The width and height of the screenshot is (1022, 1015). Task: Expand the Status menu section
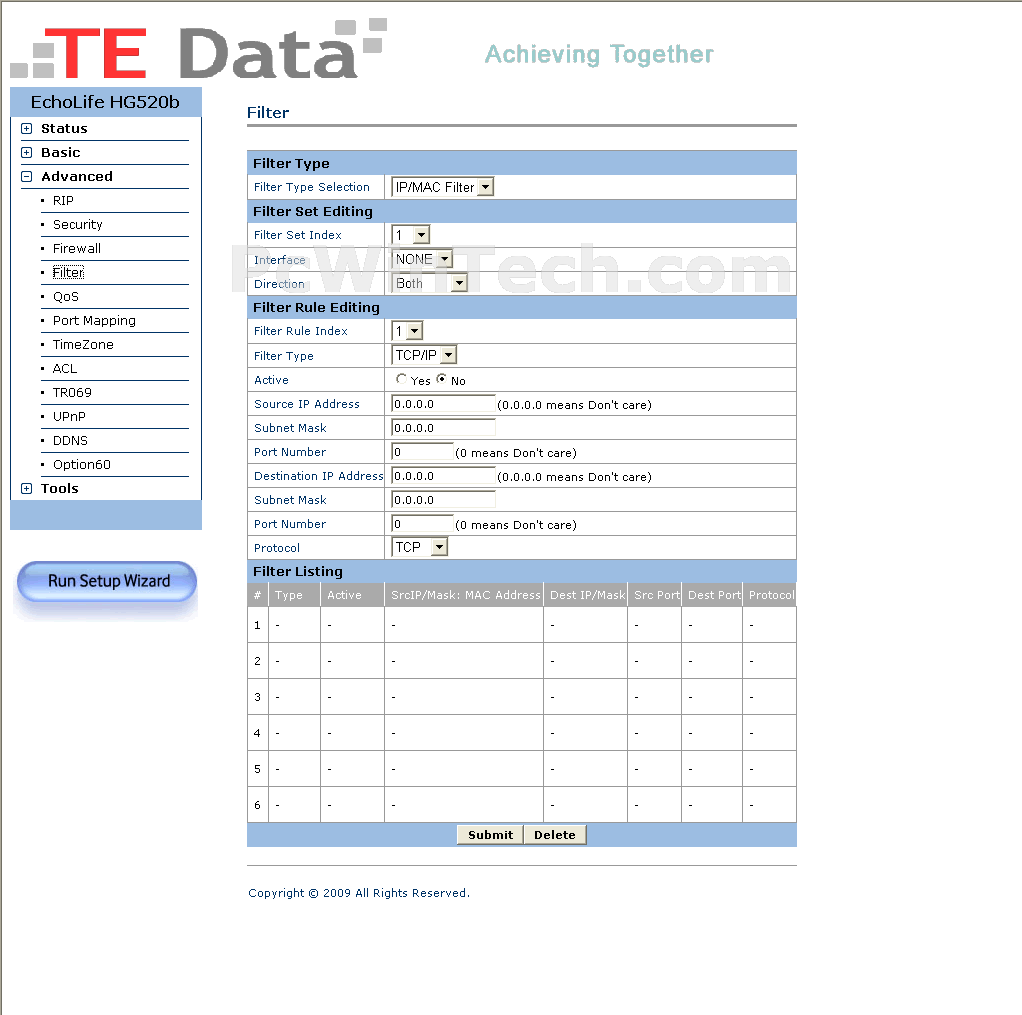(26, 128)
